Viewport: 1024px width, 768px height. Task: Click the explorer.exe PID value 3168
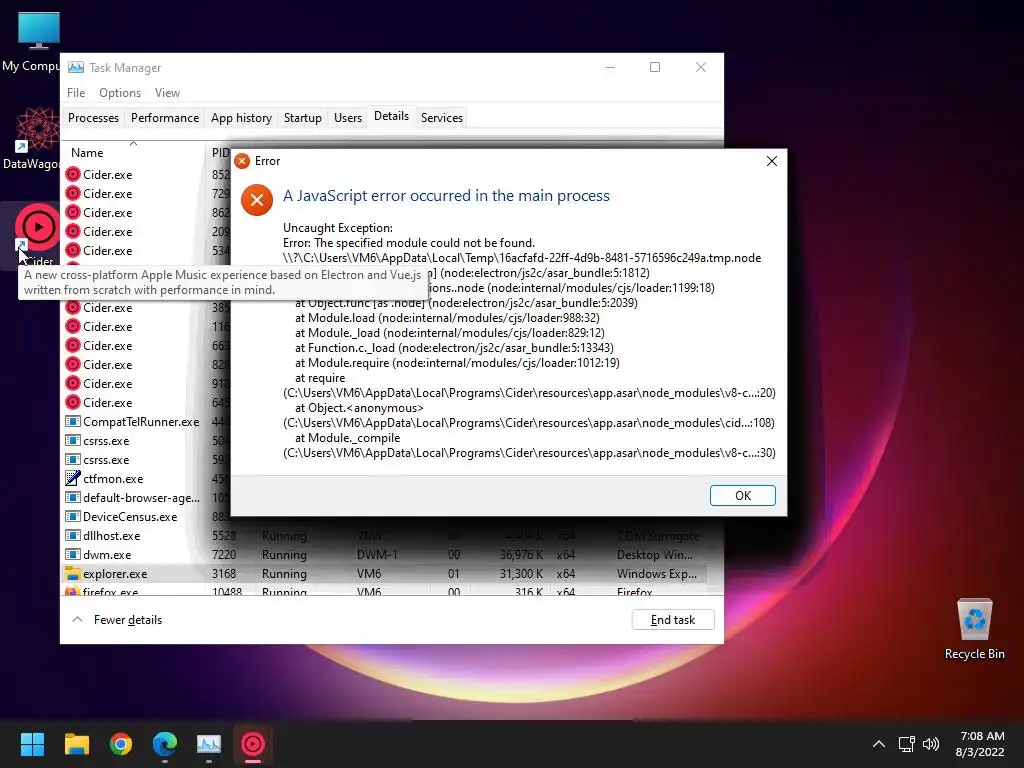(x=224, y=573)
